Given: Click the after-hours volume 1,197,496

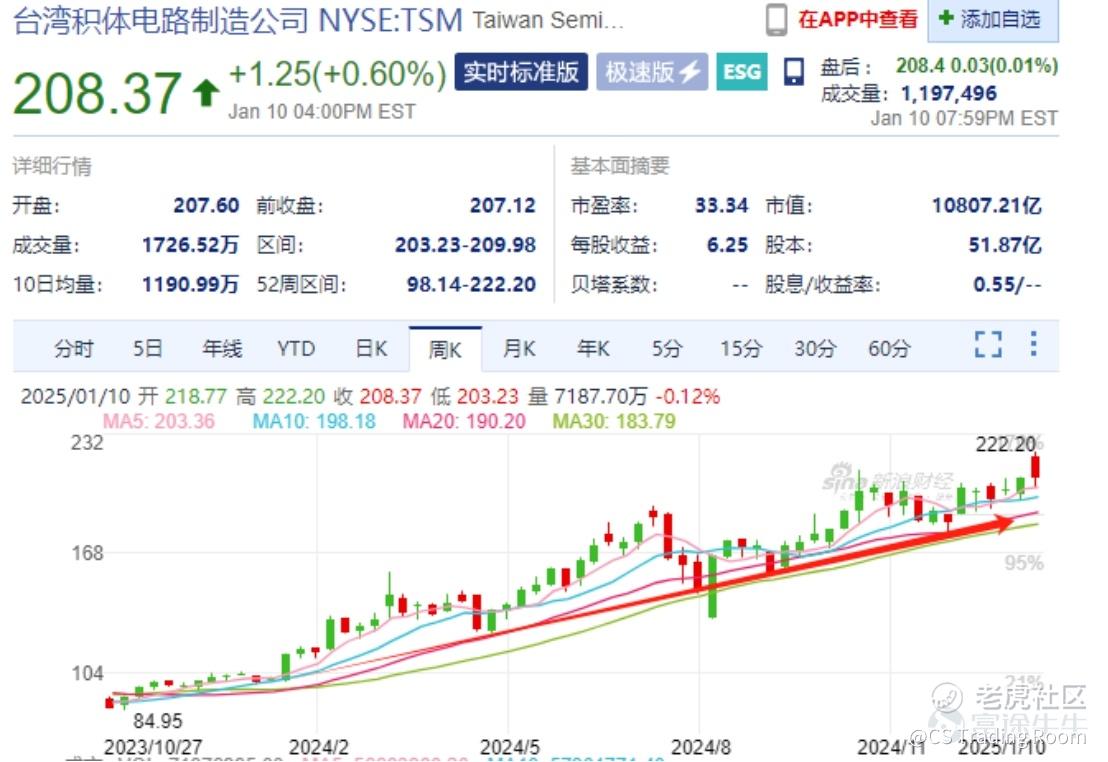Looking at the screenshot, I should pos(949,93).
